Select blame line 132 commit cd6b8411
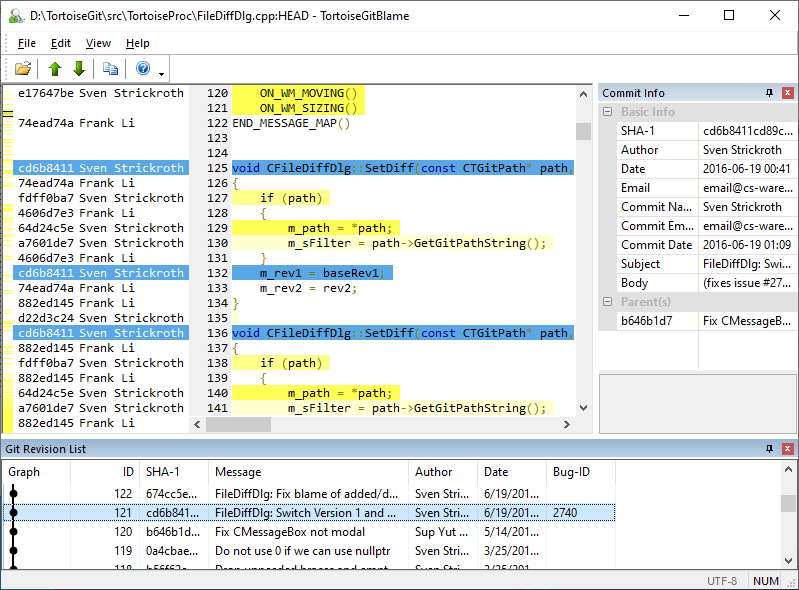The image size is (799, 590). point(98,273)
